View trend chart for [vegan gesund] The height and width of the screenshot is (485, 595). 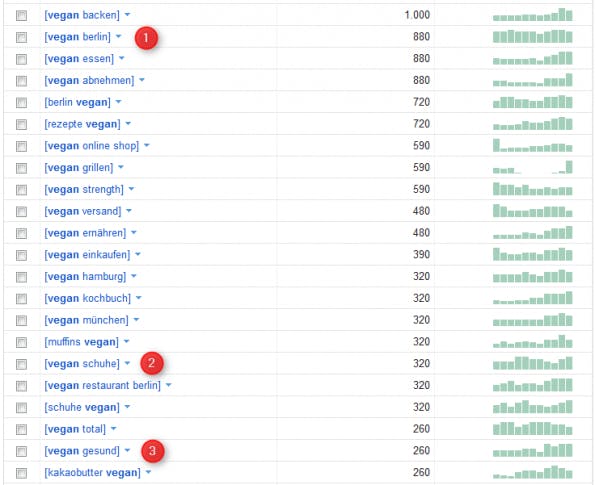pos(532,450)
